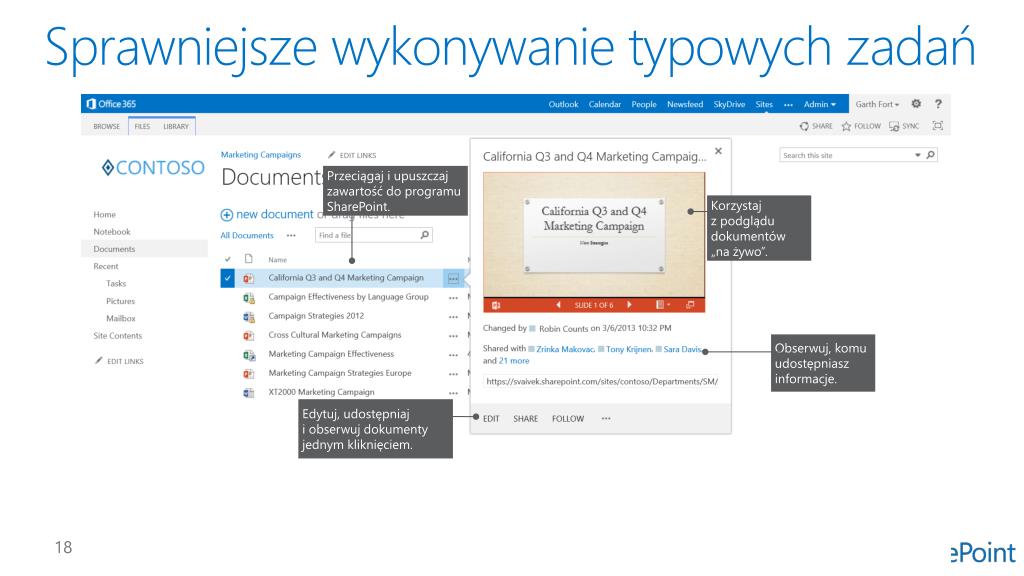
Task: Click icon of Cross Cultural Marketing Campaigns
Action: point(248,335)
